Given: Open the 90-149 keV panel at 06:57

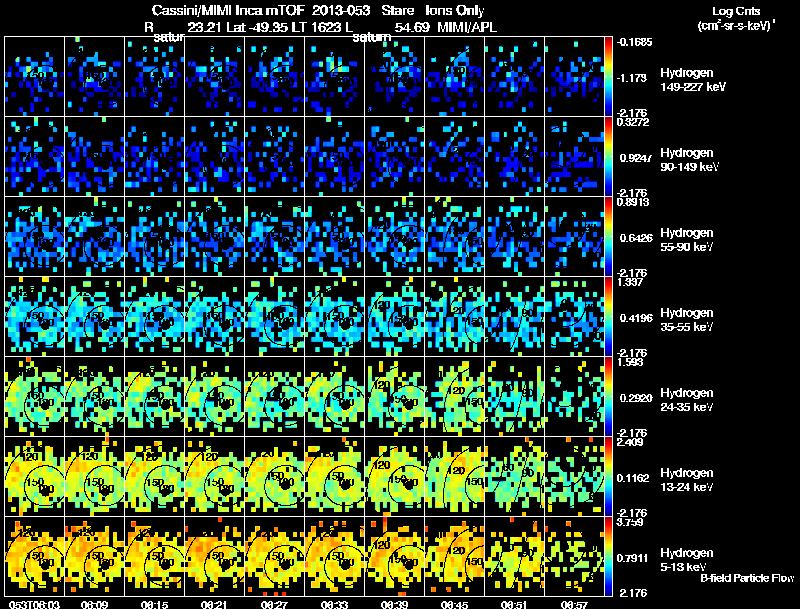Looking at the screenshot, I should [574, 157].
